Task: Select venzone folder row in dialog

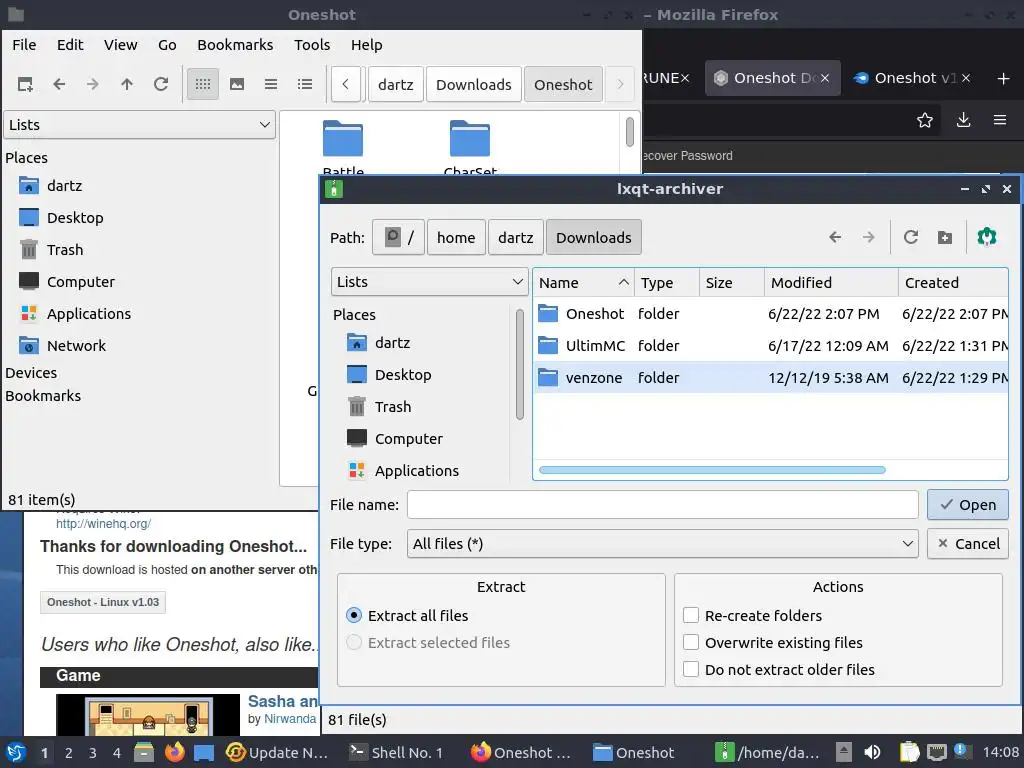Action: [771, 377]
